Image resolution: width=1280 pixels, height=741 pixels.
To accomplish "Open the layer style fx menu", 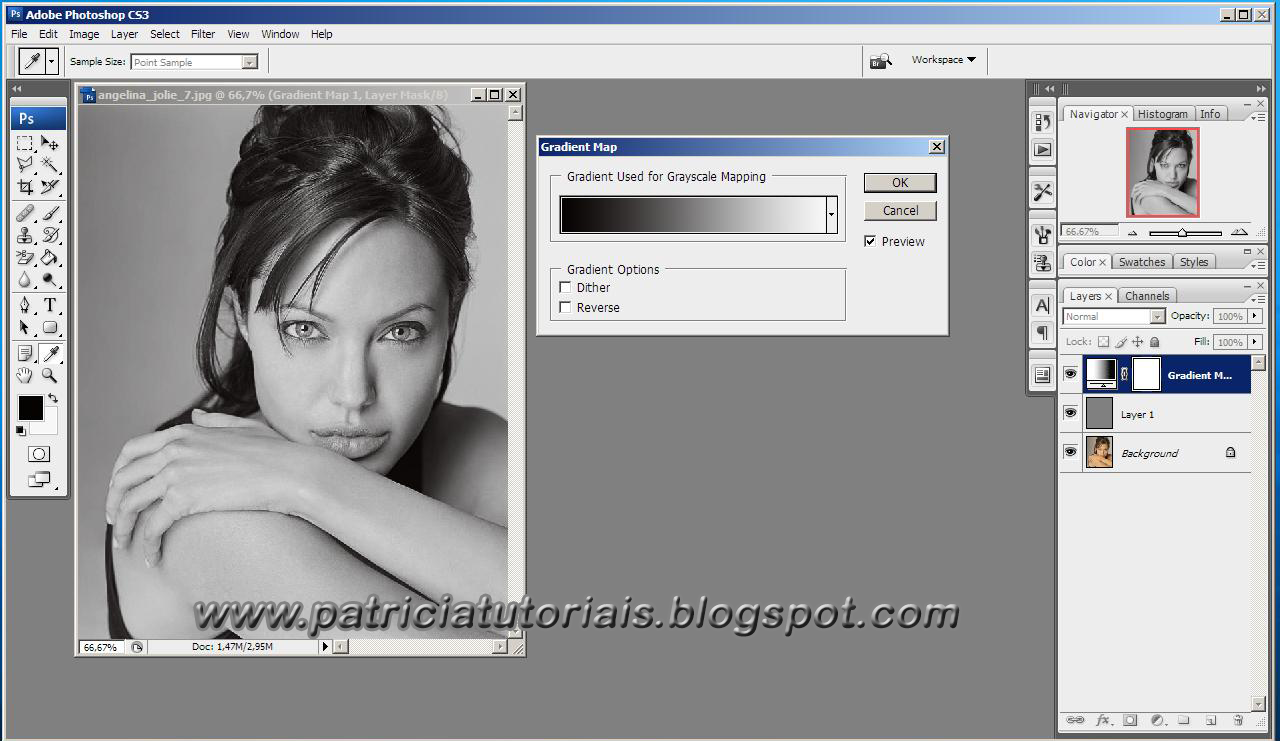I will point(1103,720).
